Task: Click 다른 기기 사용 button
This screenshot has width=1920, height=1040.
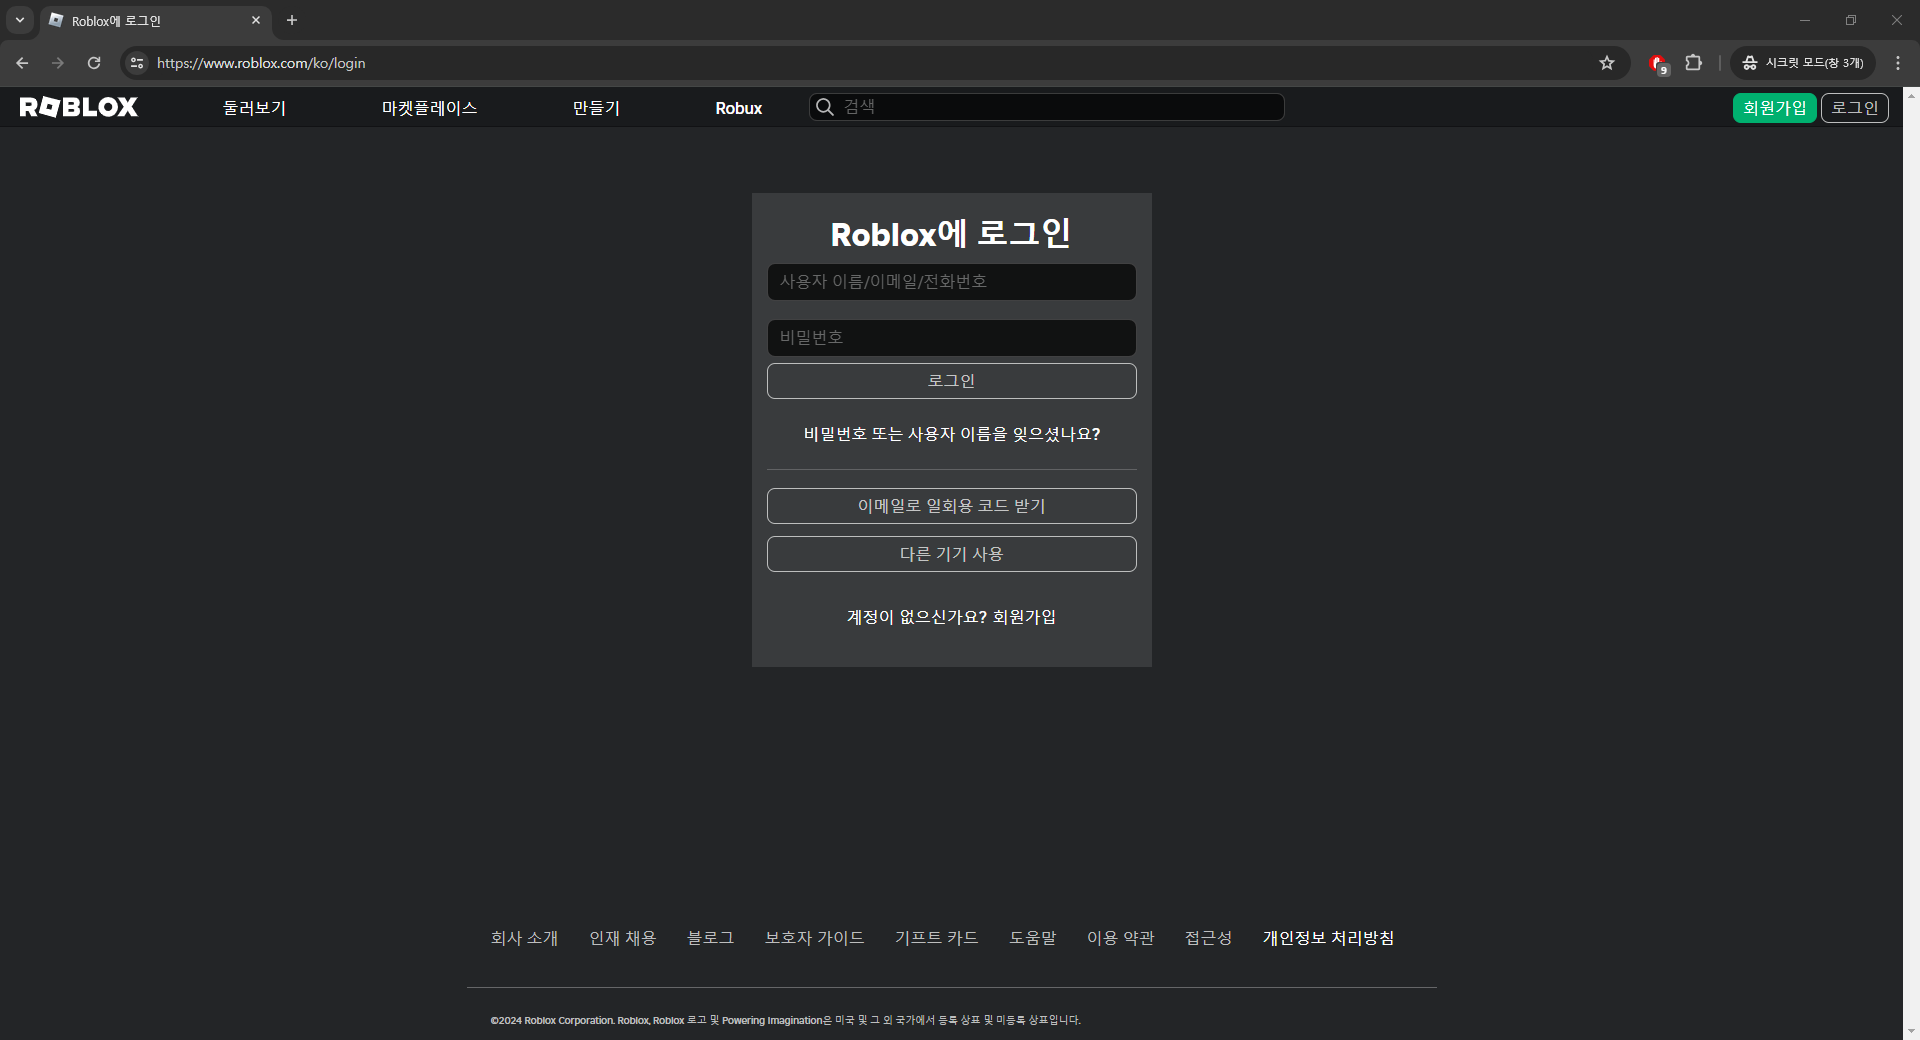Action: coord(952,554)
